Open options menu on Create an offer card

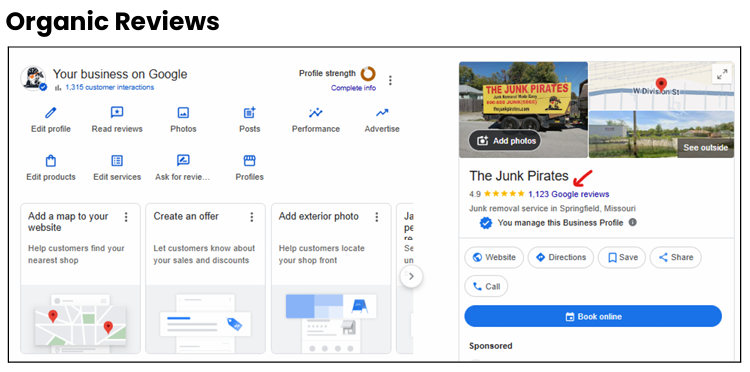point(252,217)
